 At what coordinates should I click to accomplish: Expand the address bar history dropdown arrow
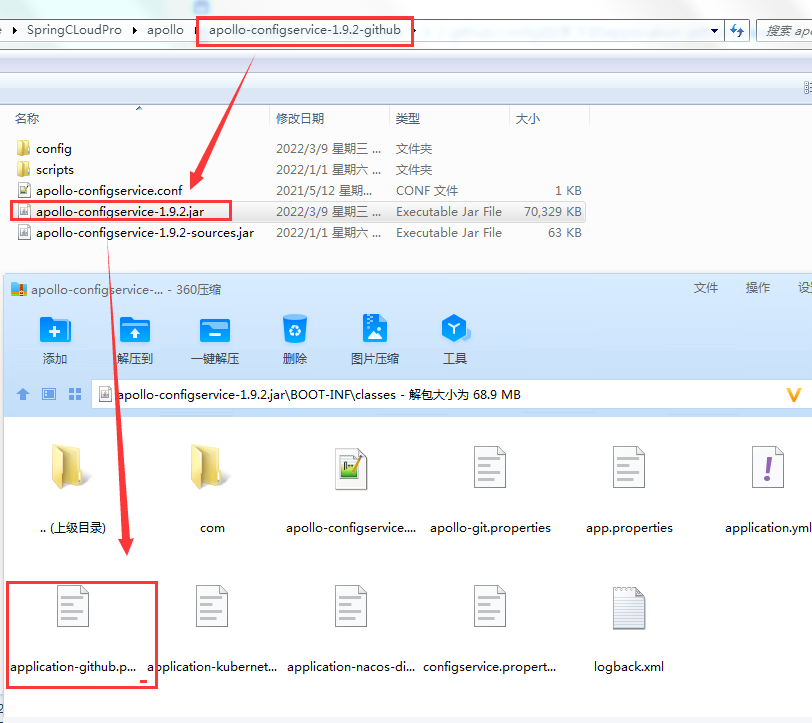[715, 31]
